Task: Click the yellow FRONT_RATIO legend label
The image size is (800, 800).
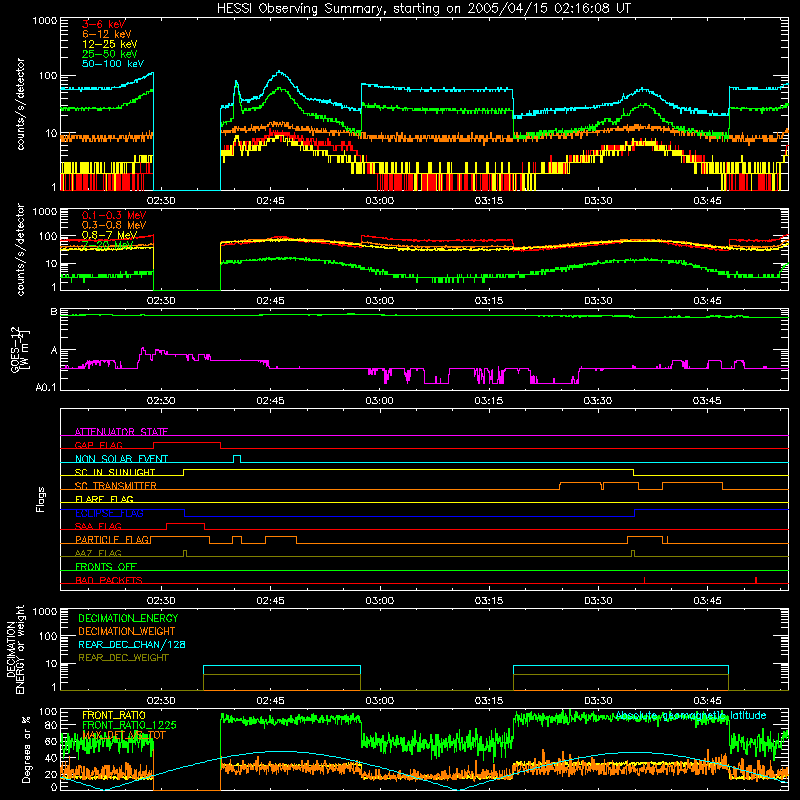Action: point(114,715)
